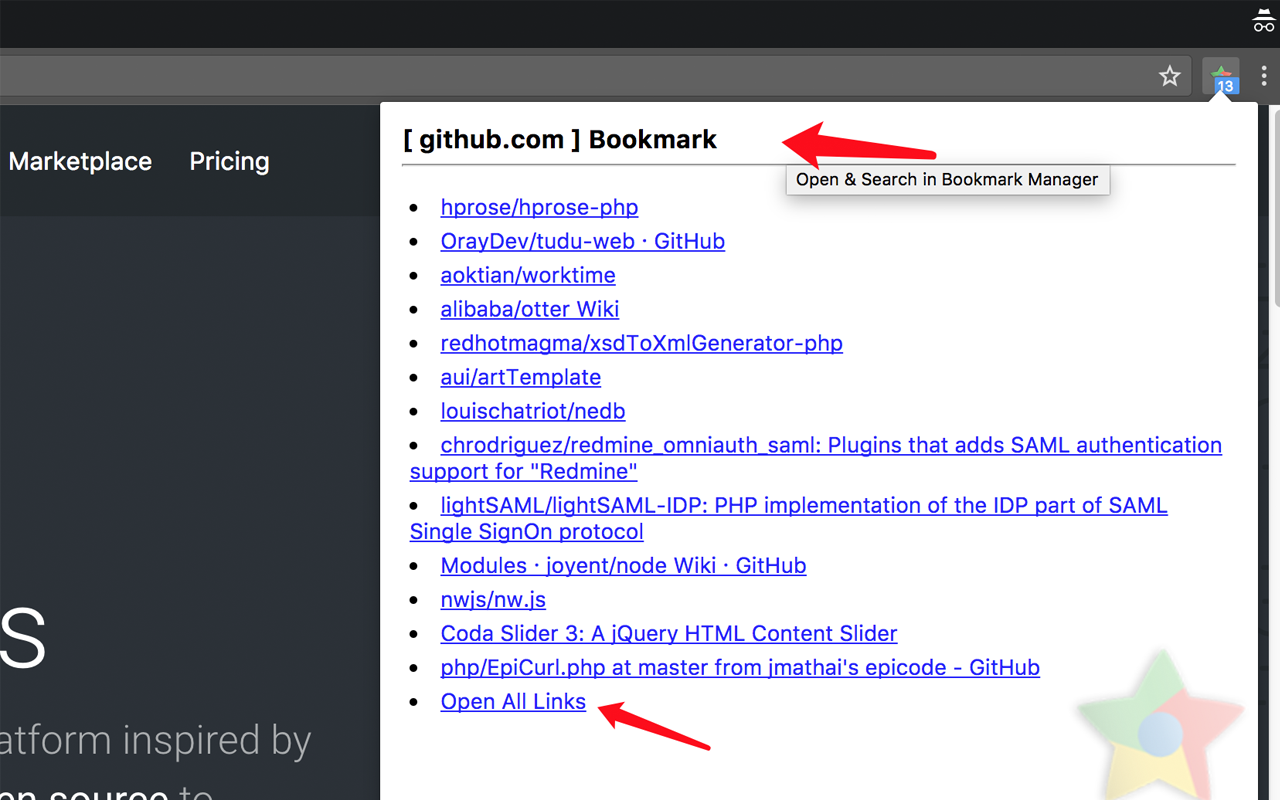Click the incognito profile icon in the title bar
The height and width of the screenshot is (800, 1280).
(1262, 20)
